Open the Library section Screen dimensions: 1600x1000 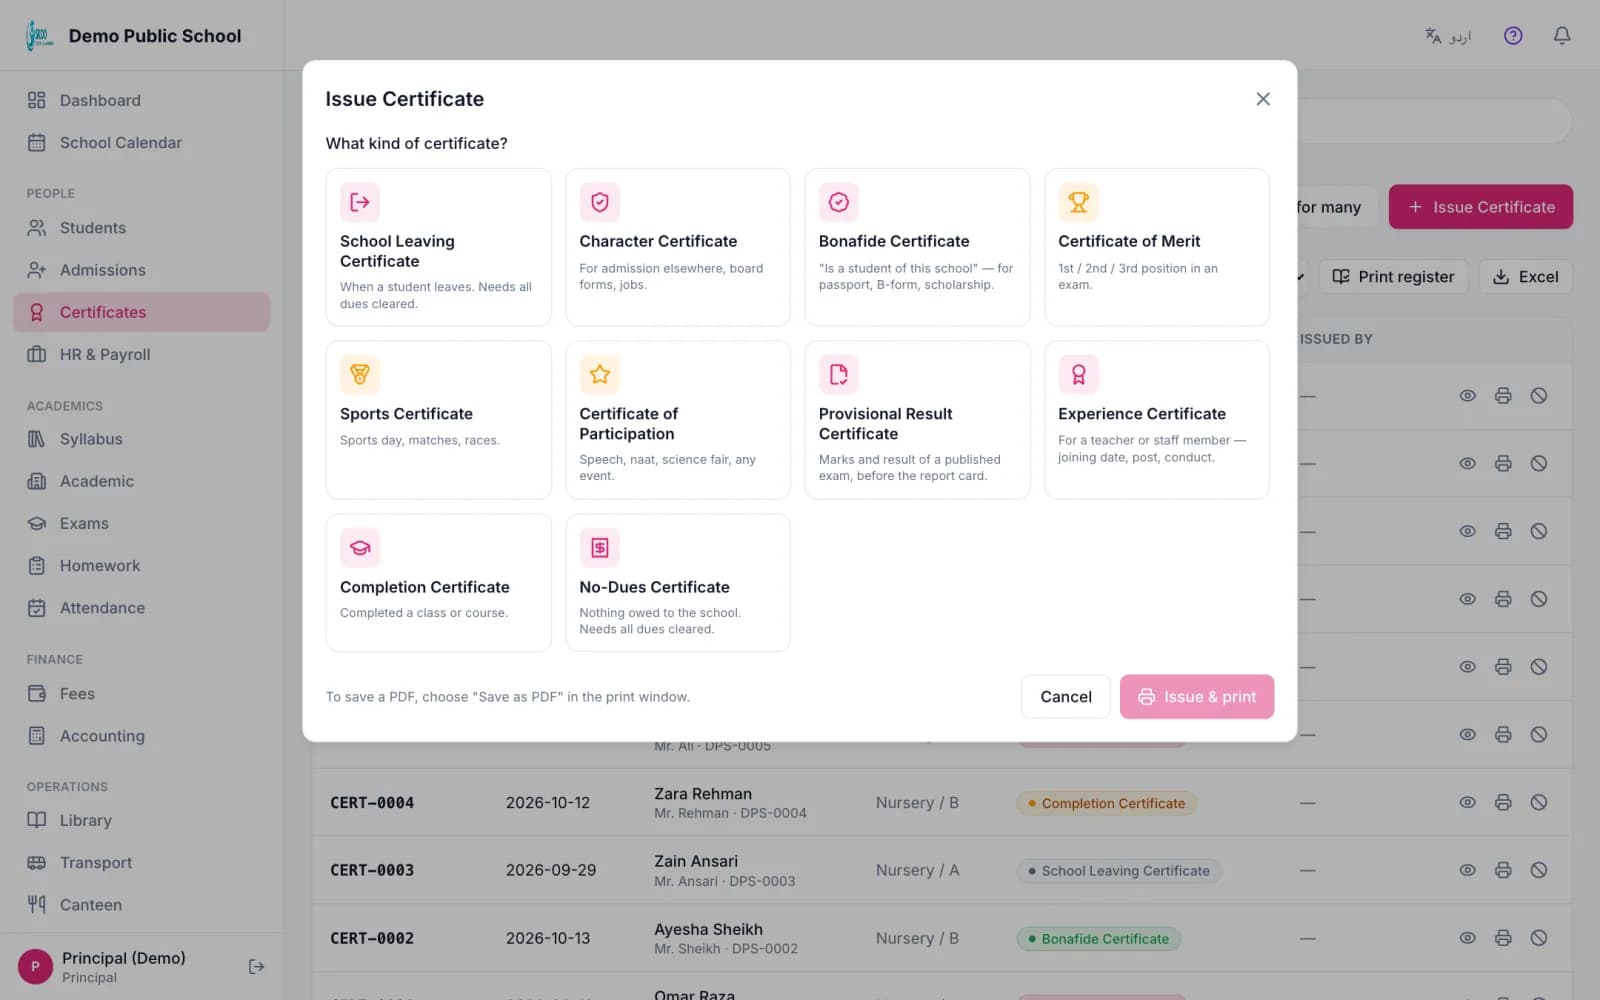point(141,820)
